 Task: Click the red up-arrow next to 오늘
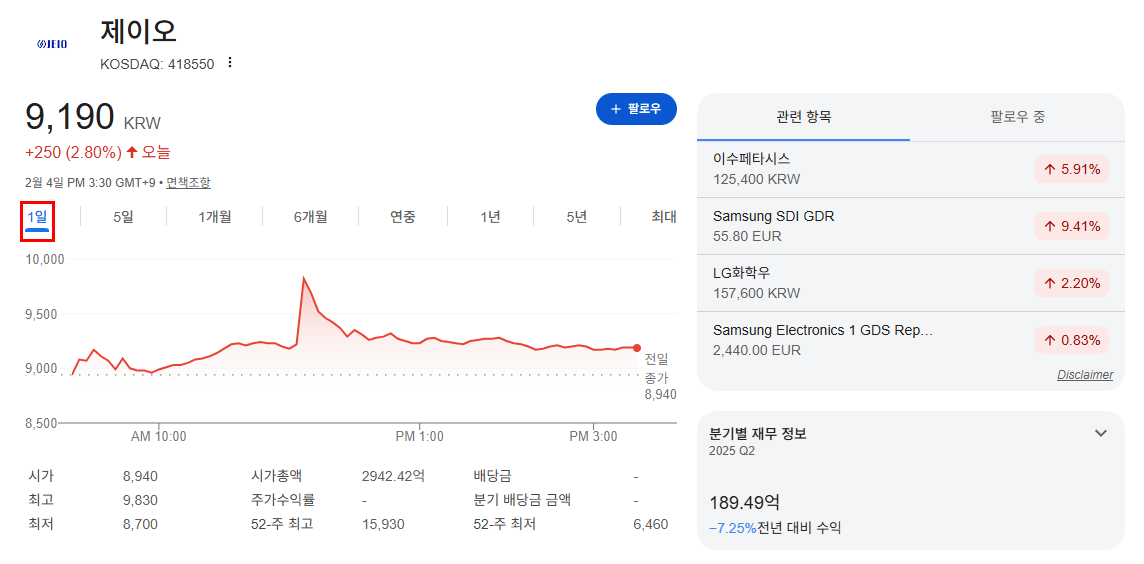pyautogui.click(x=132, y=152)
